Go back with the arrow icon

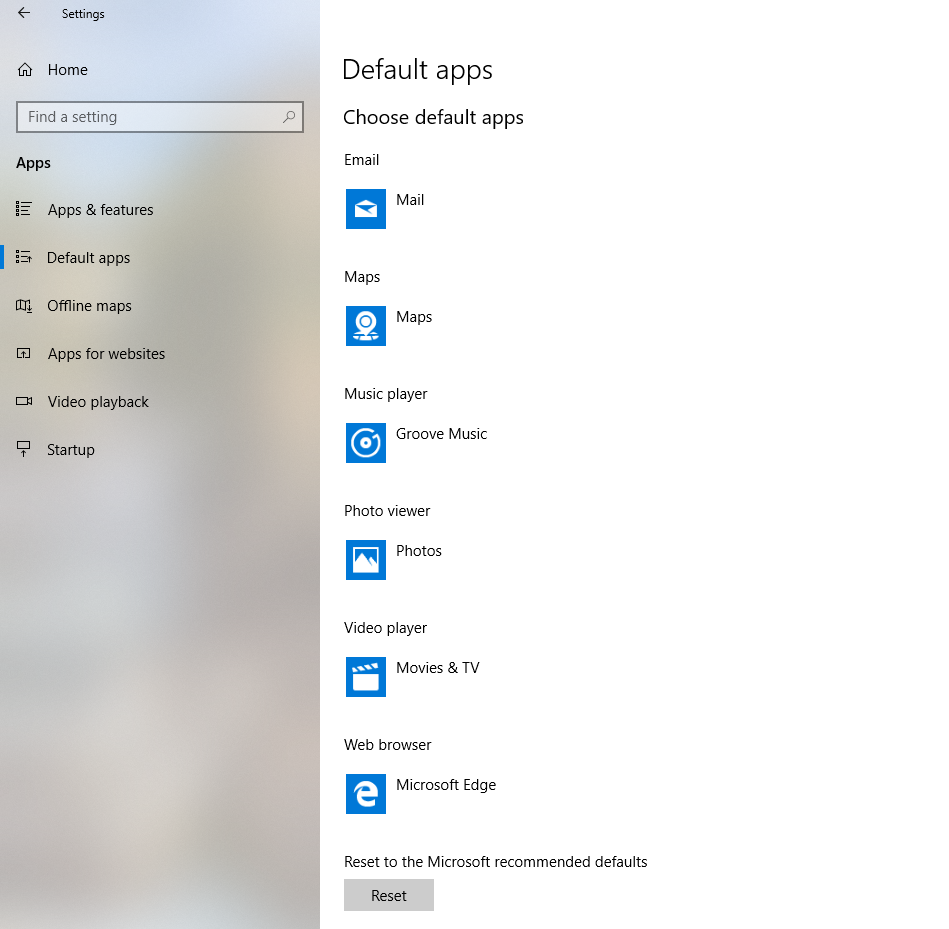tap(24, 13)
